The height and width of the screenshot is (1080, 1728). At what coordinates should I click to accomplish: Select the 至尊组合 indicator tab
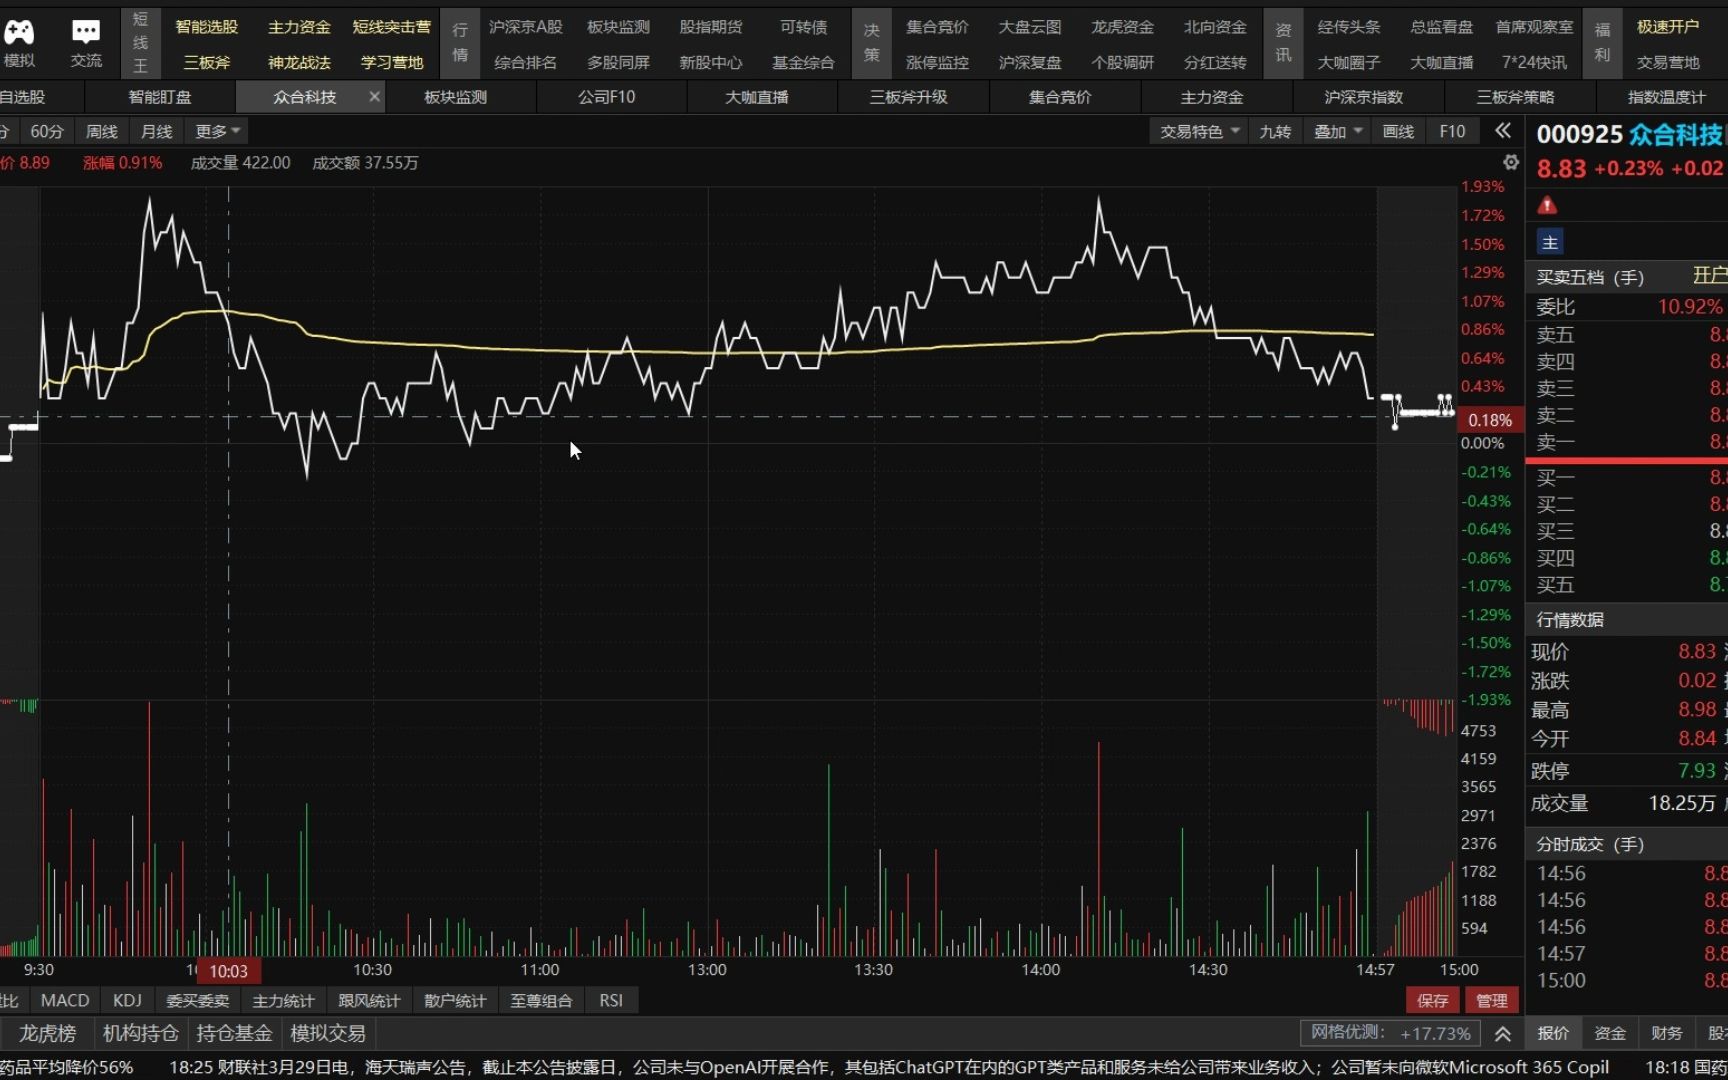[x=541, y=1000]
